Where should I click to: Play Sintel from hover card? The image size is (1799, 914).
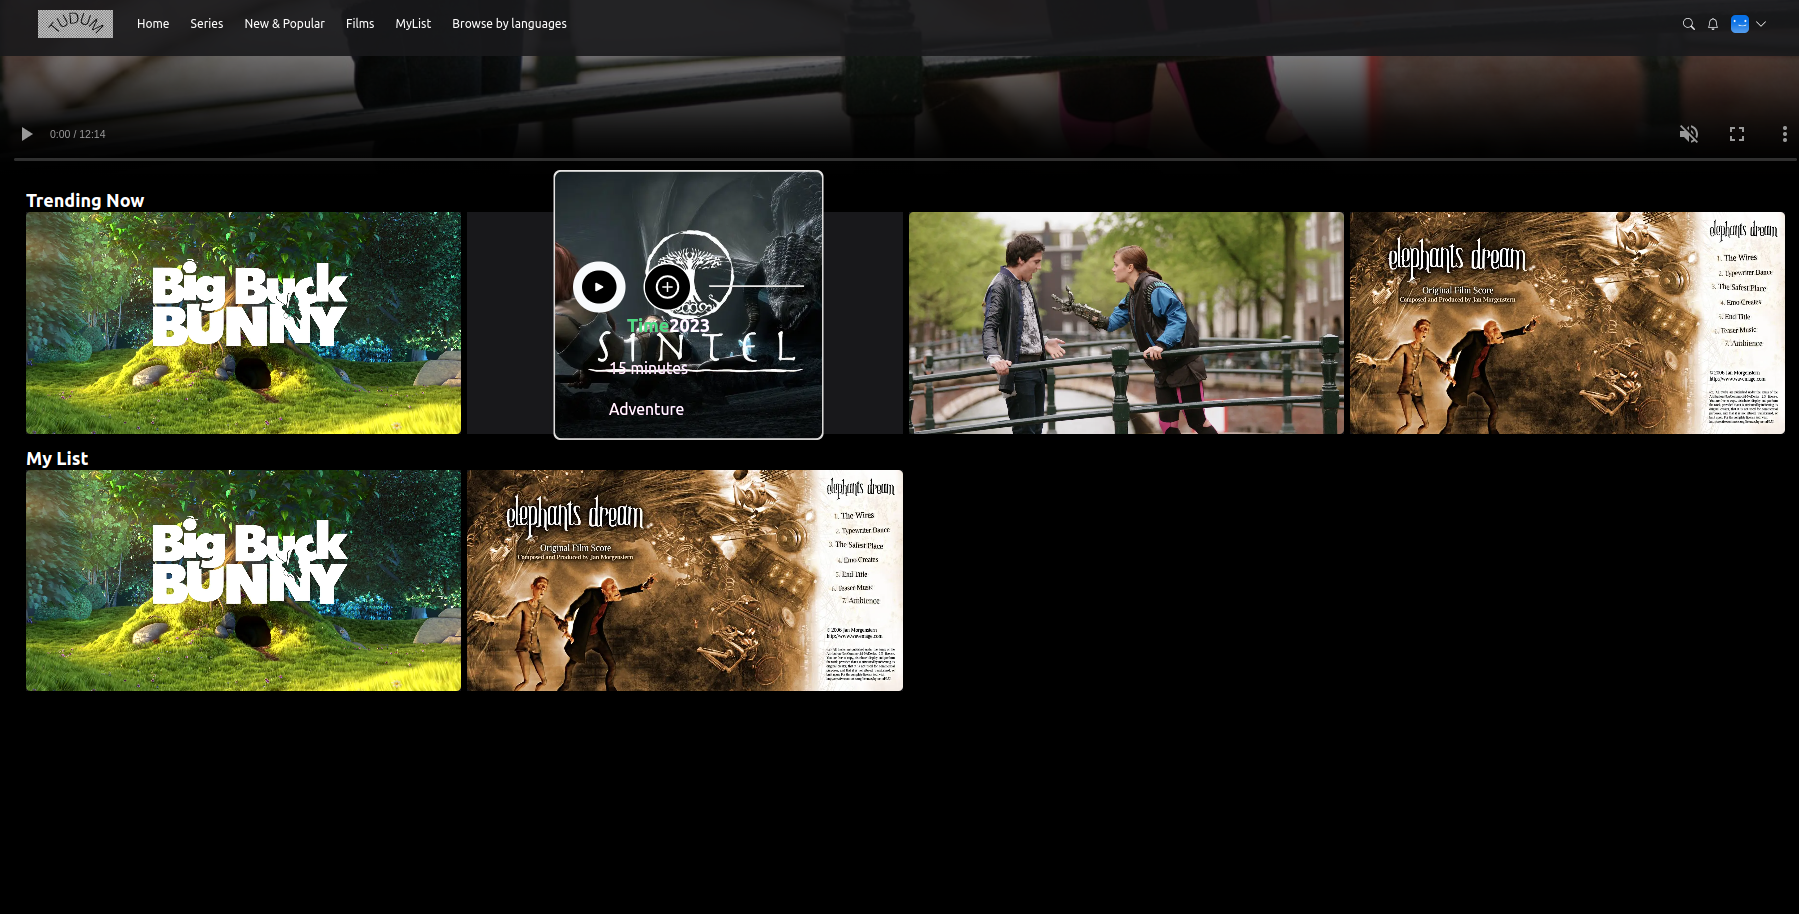(x=599, y=287)
